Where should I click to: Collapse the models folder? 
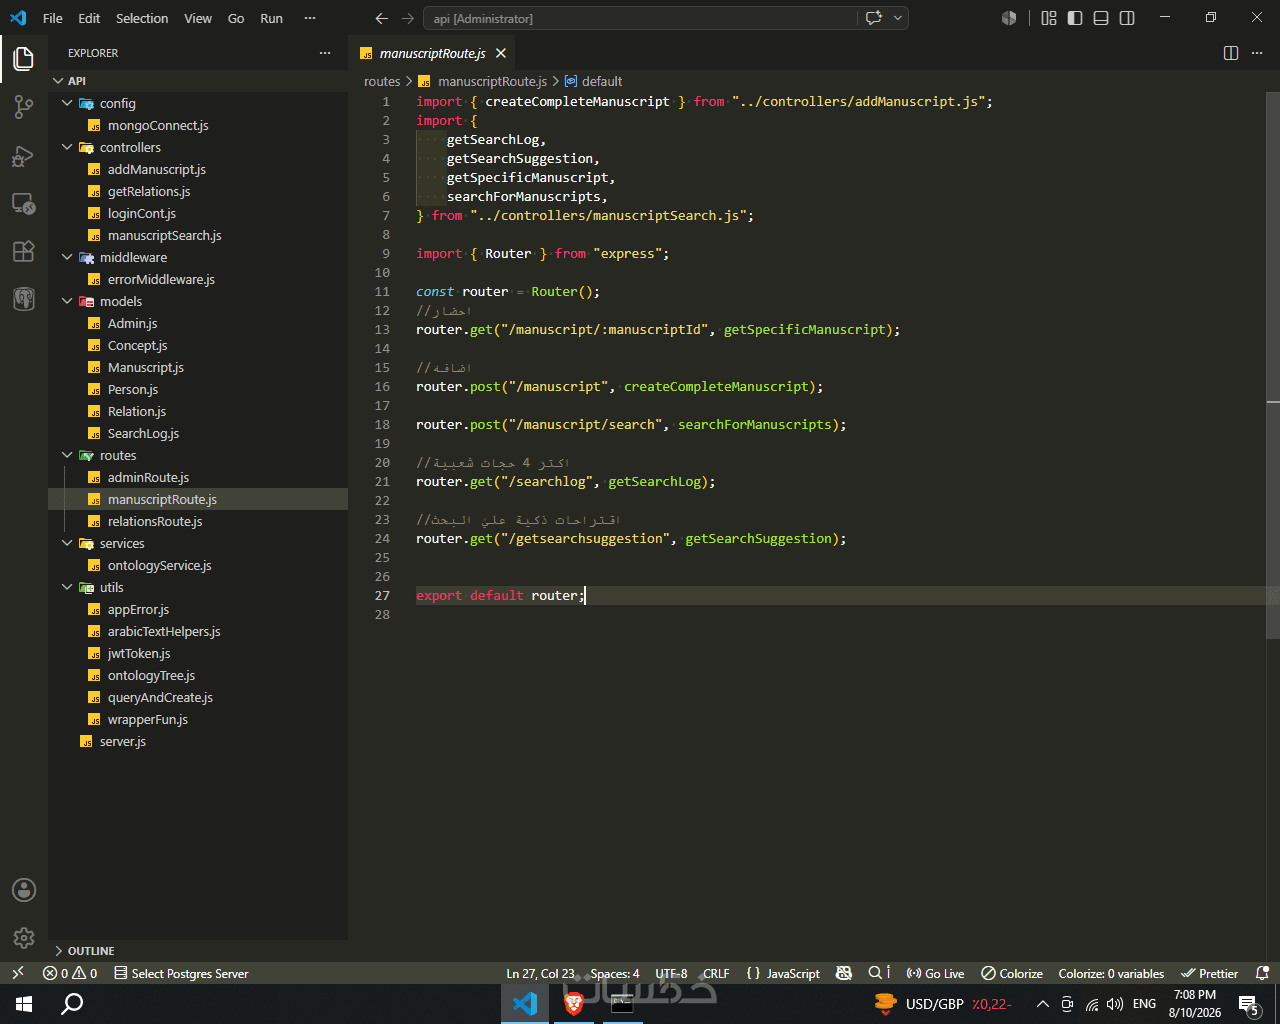pyautogui.click(x=198, y=301)
